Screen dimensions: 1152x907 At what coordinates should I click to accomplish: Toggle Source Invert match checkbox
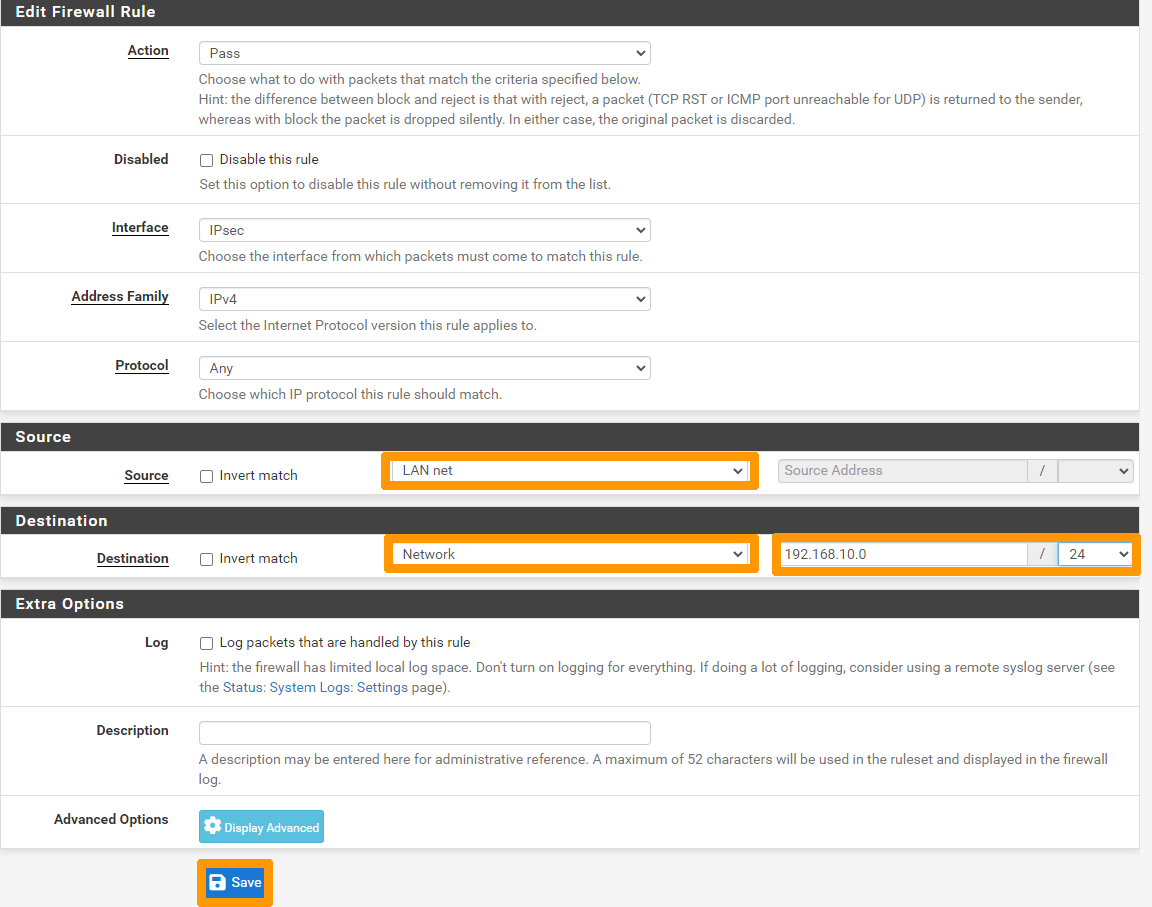coord(207,476)
